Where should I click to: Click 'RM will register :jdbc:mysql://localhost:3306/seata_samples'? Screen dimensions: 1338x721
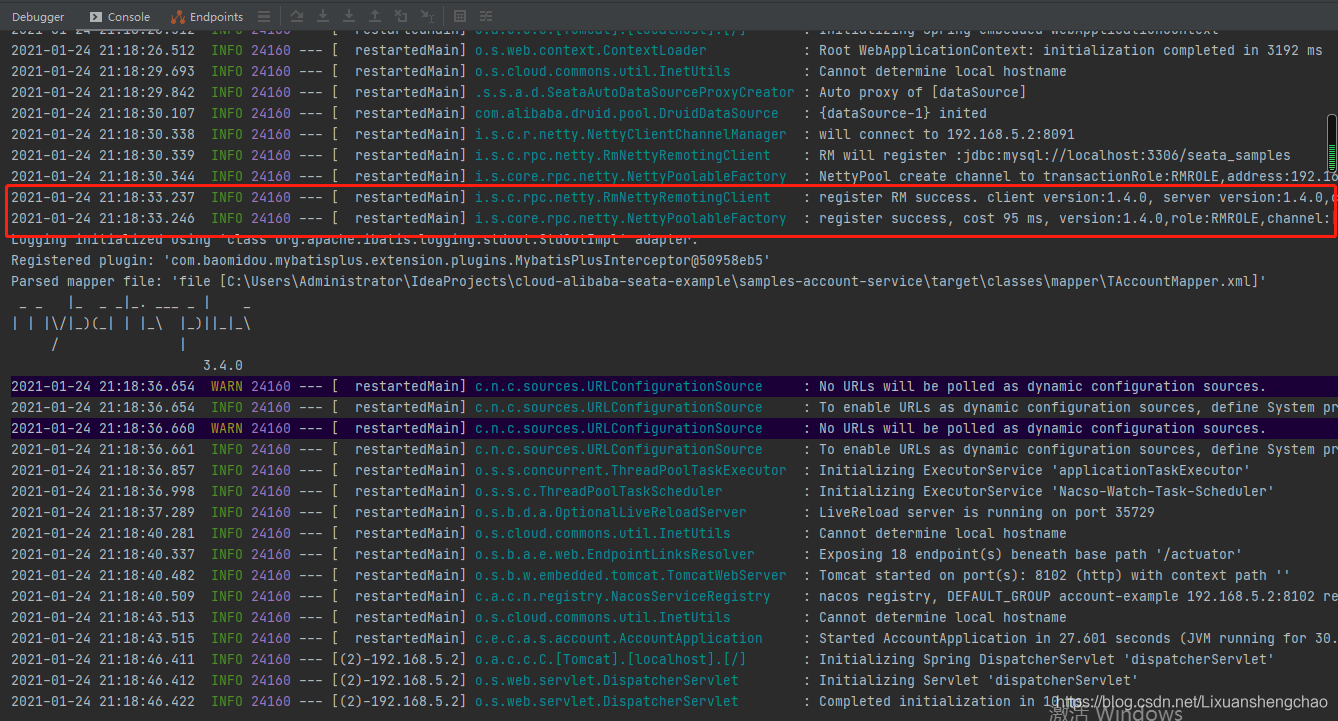point(1055,155)
